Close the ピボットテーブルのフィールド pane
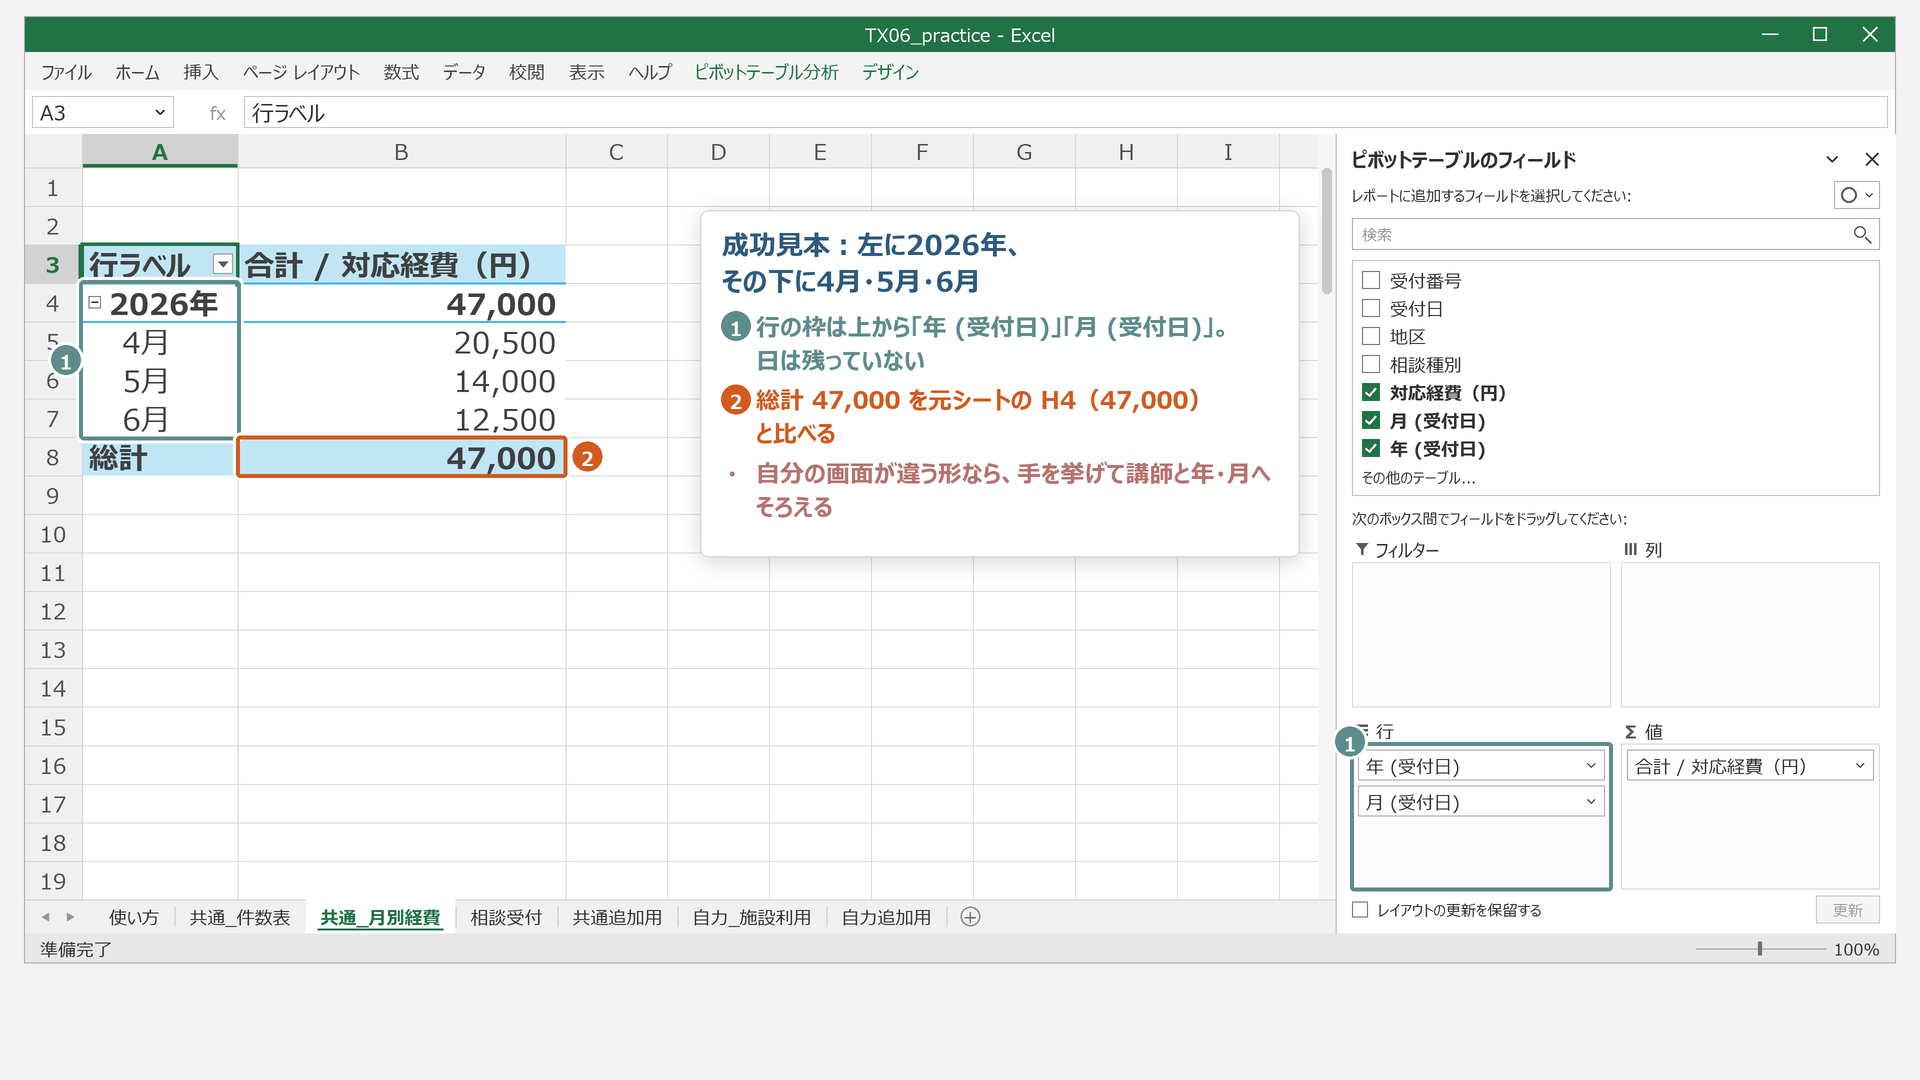 (1872, 159)
